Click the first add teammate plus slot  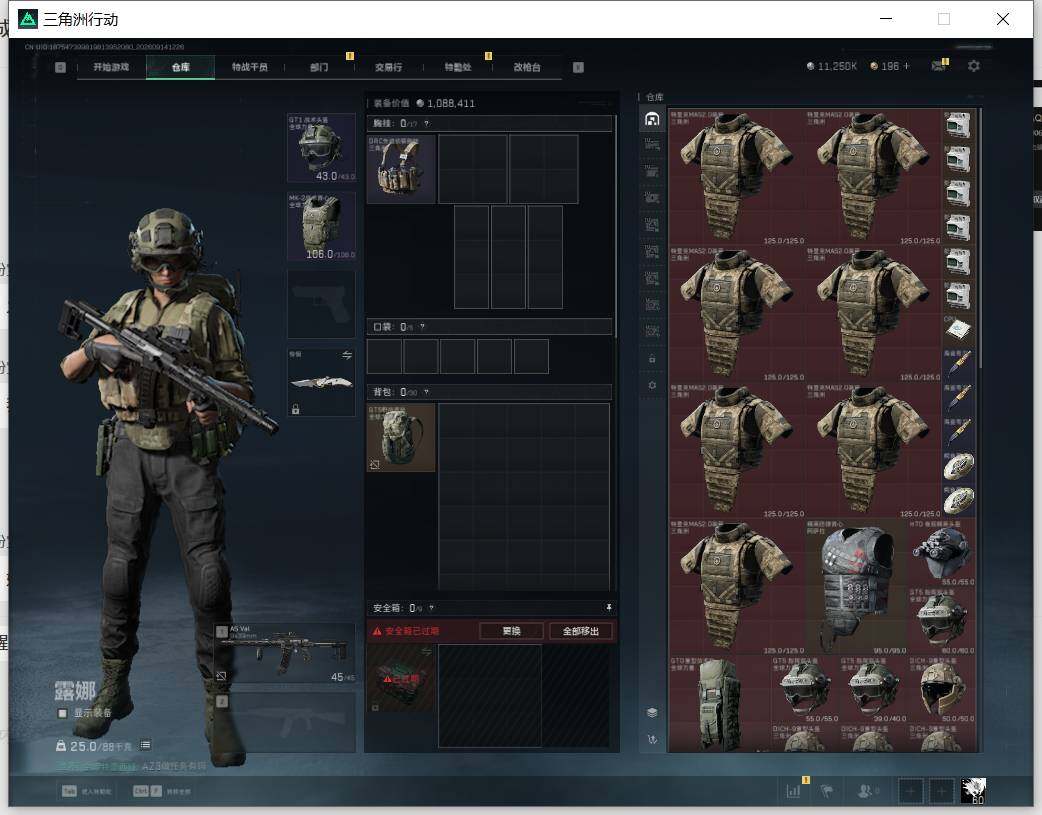(911, 791)
